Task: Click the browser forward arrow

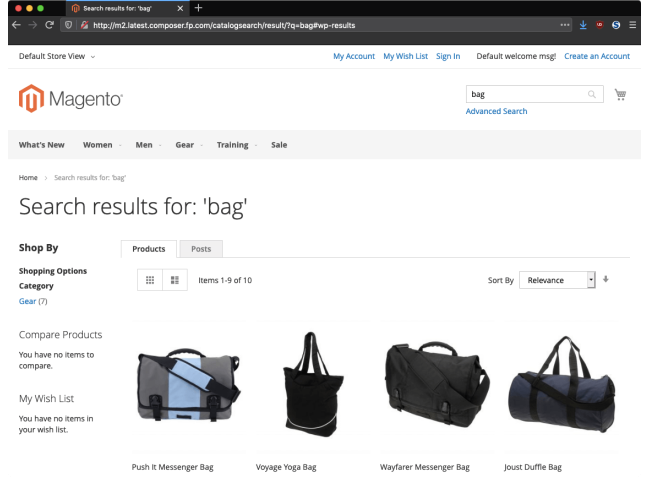Action: coord(33,25)
